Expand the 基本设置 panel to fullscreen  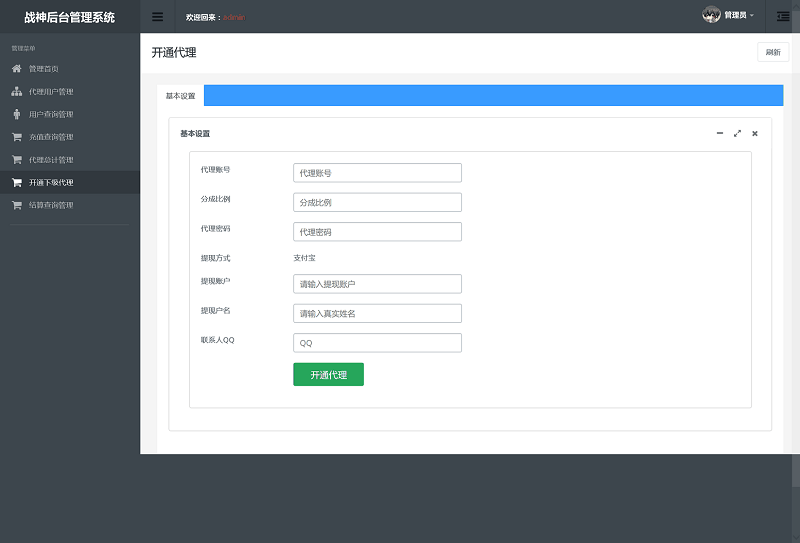(x=737, y=133)
